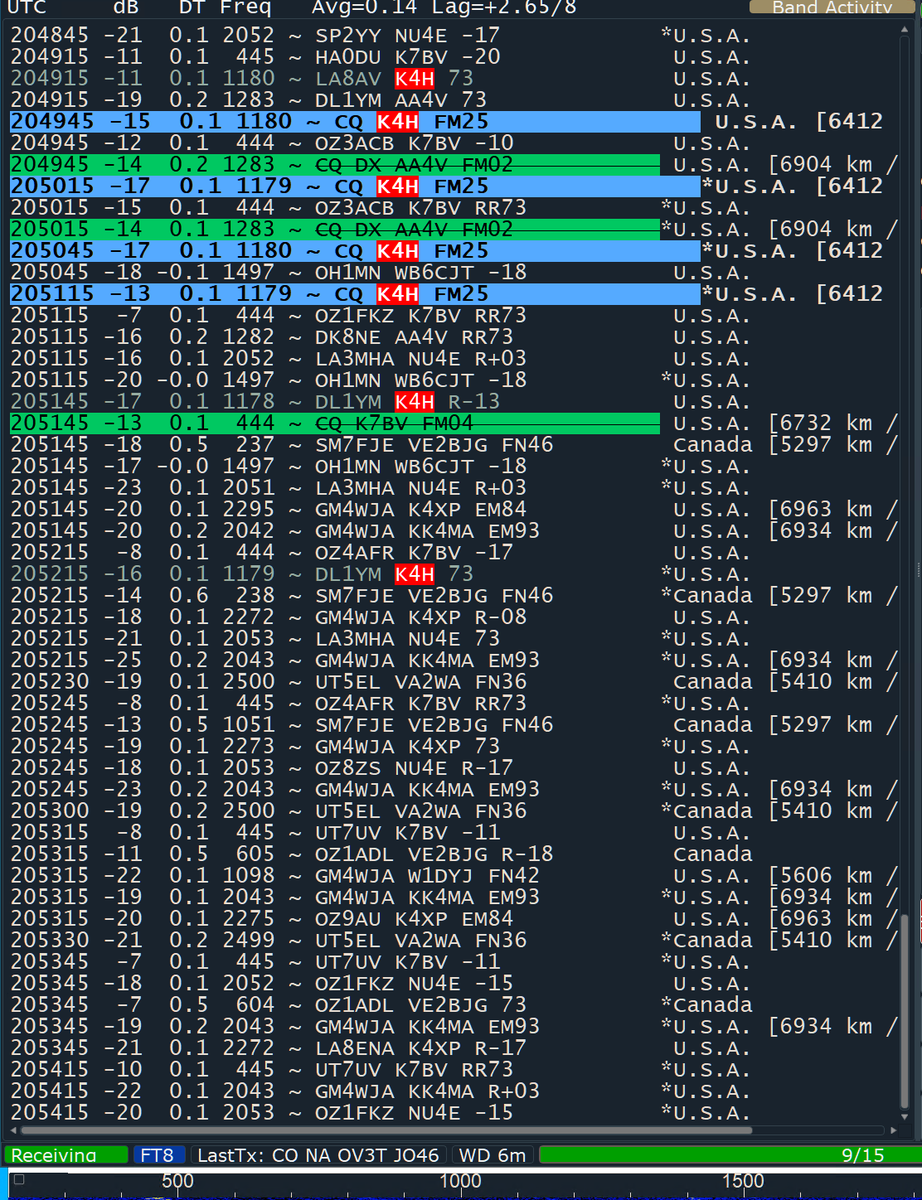Select the 204945 CQ DX AA4V FM02 row
Screen dimensions: 922x1200
(335, 165)
